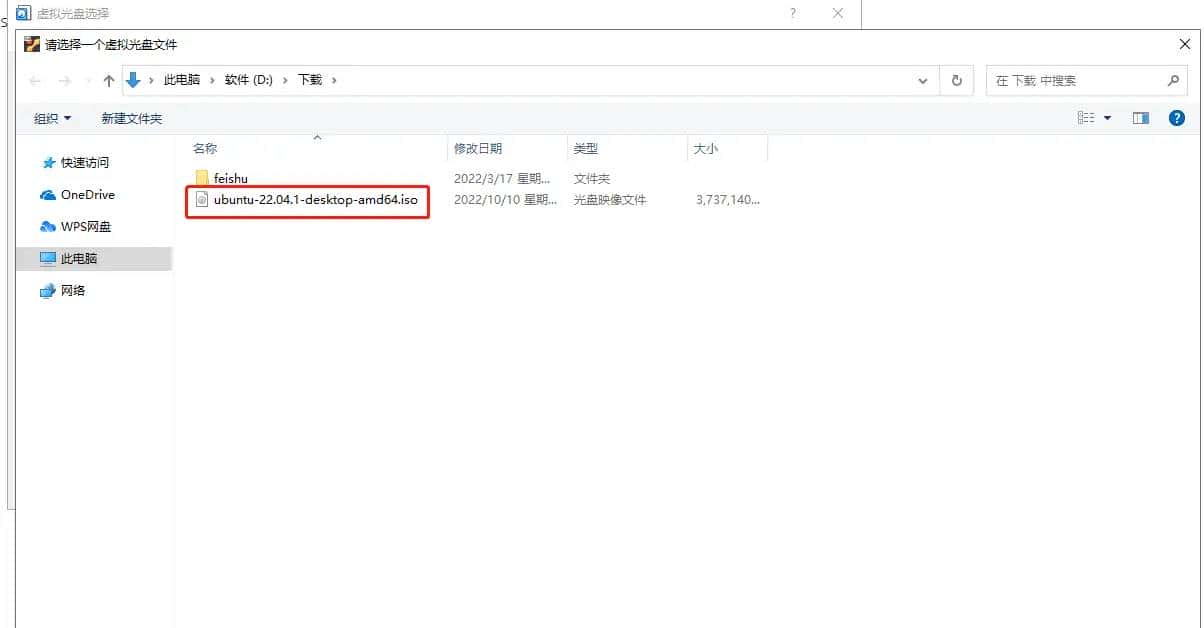Click the details view icon
The width and height of the screenshot is (1204, 628).
pos(1086,117)
